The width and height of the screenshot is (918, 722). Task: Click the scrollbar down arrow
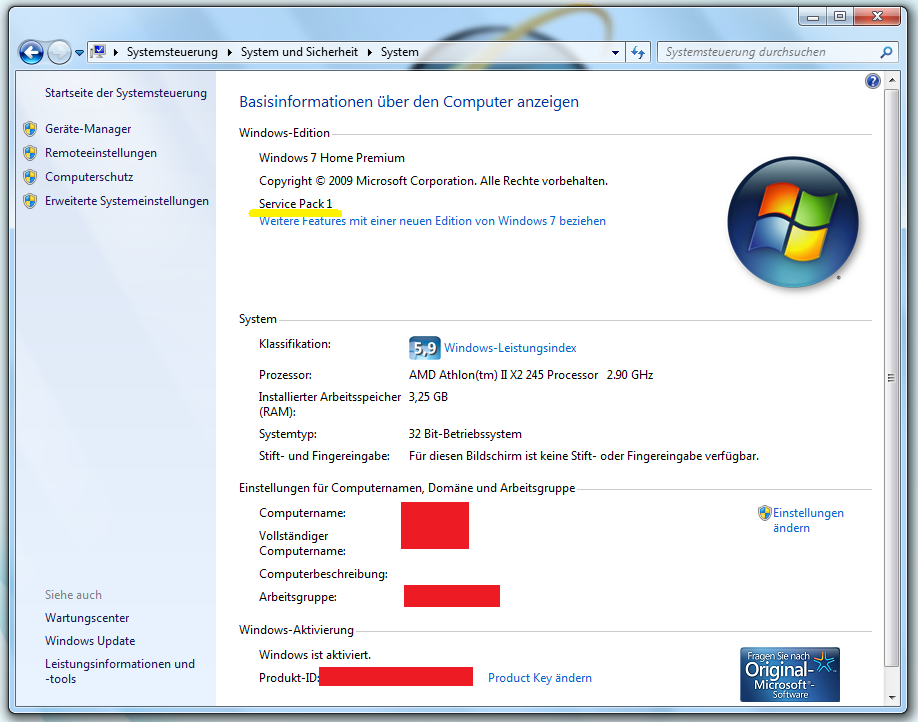click(892, 697)
